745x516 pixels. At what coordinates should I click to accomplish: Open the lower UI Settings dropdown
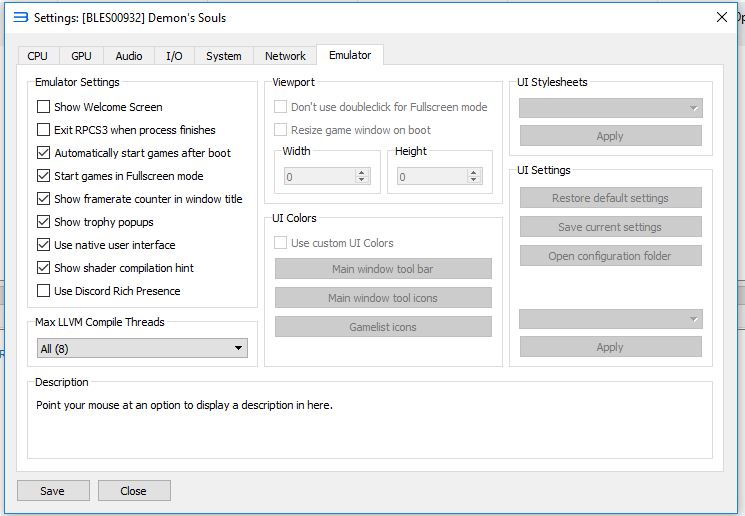(610, 319)
